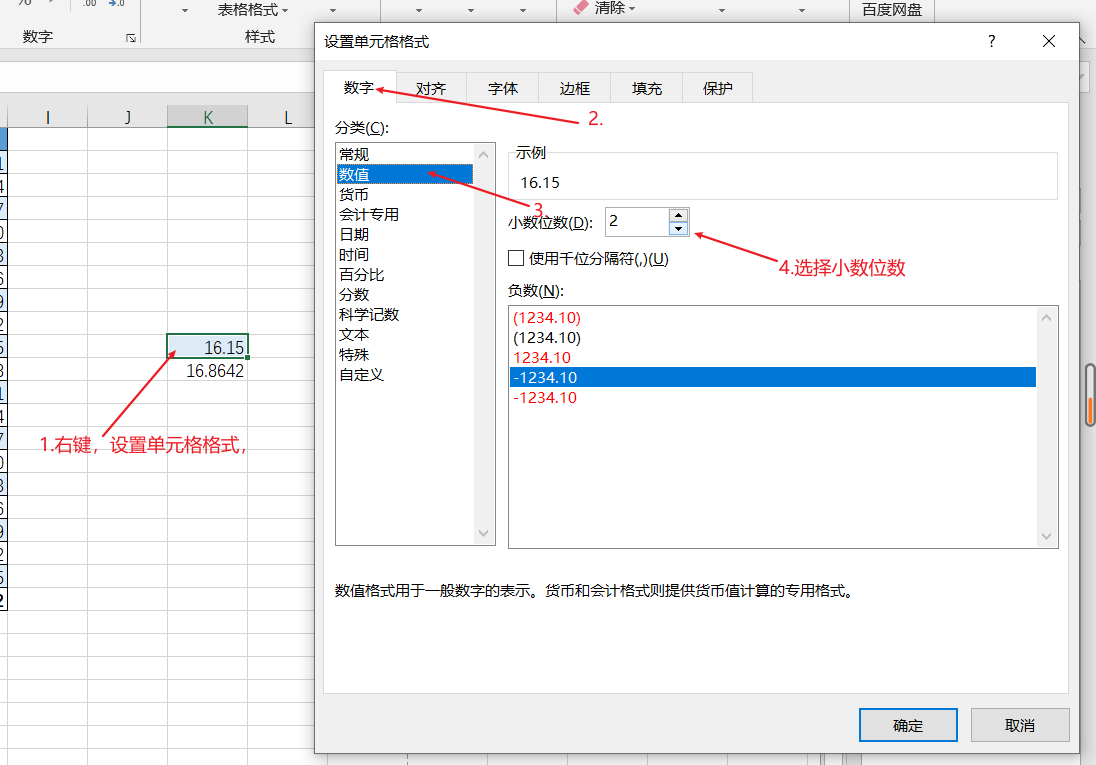Select 分数 in the category list
1096x765 pixels.
[405, 294]
